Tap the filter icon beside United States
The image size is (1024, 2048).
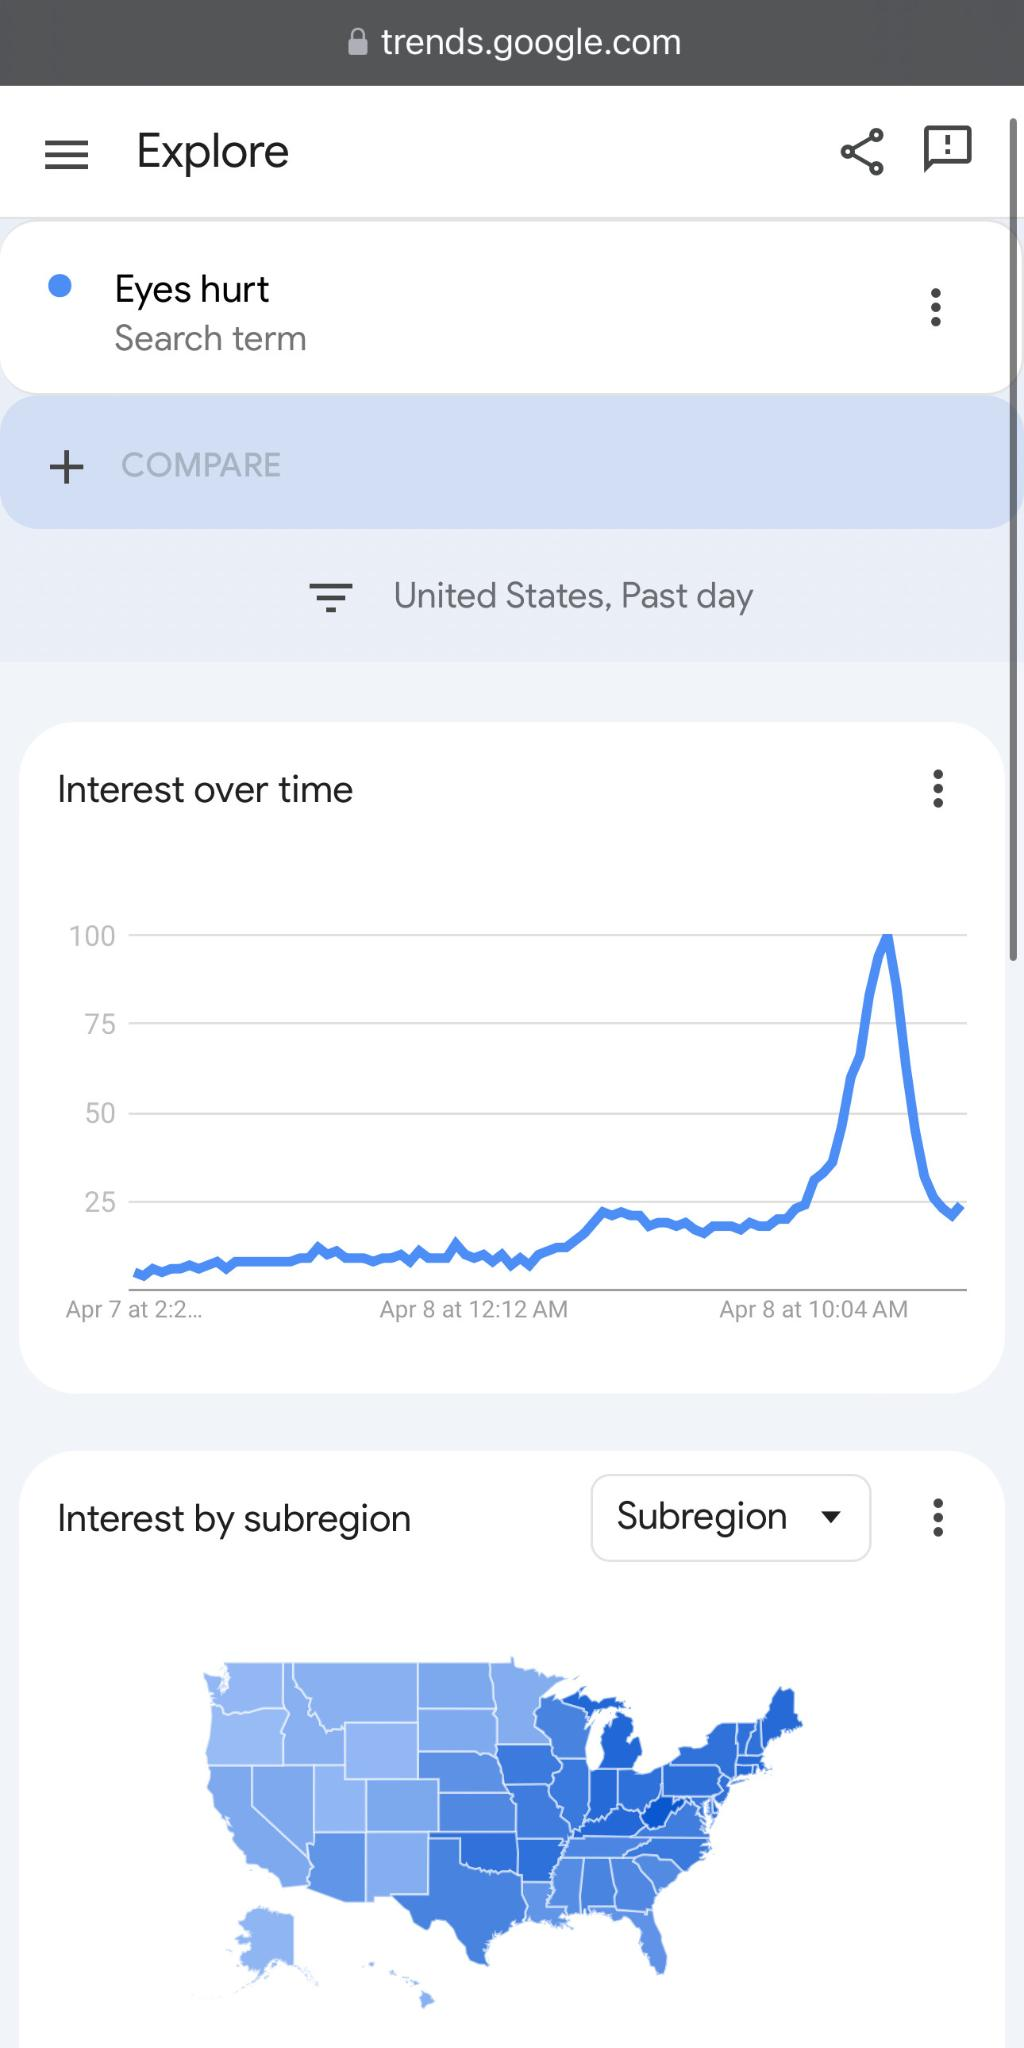point(331,597)
